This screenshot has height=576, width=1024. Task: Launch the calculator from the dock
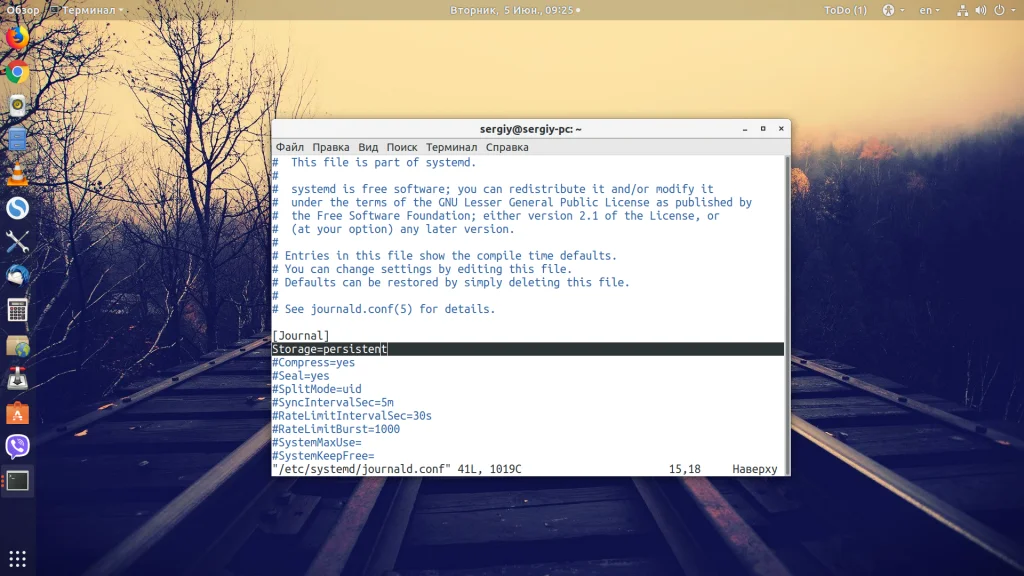17,310
